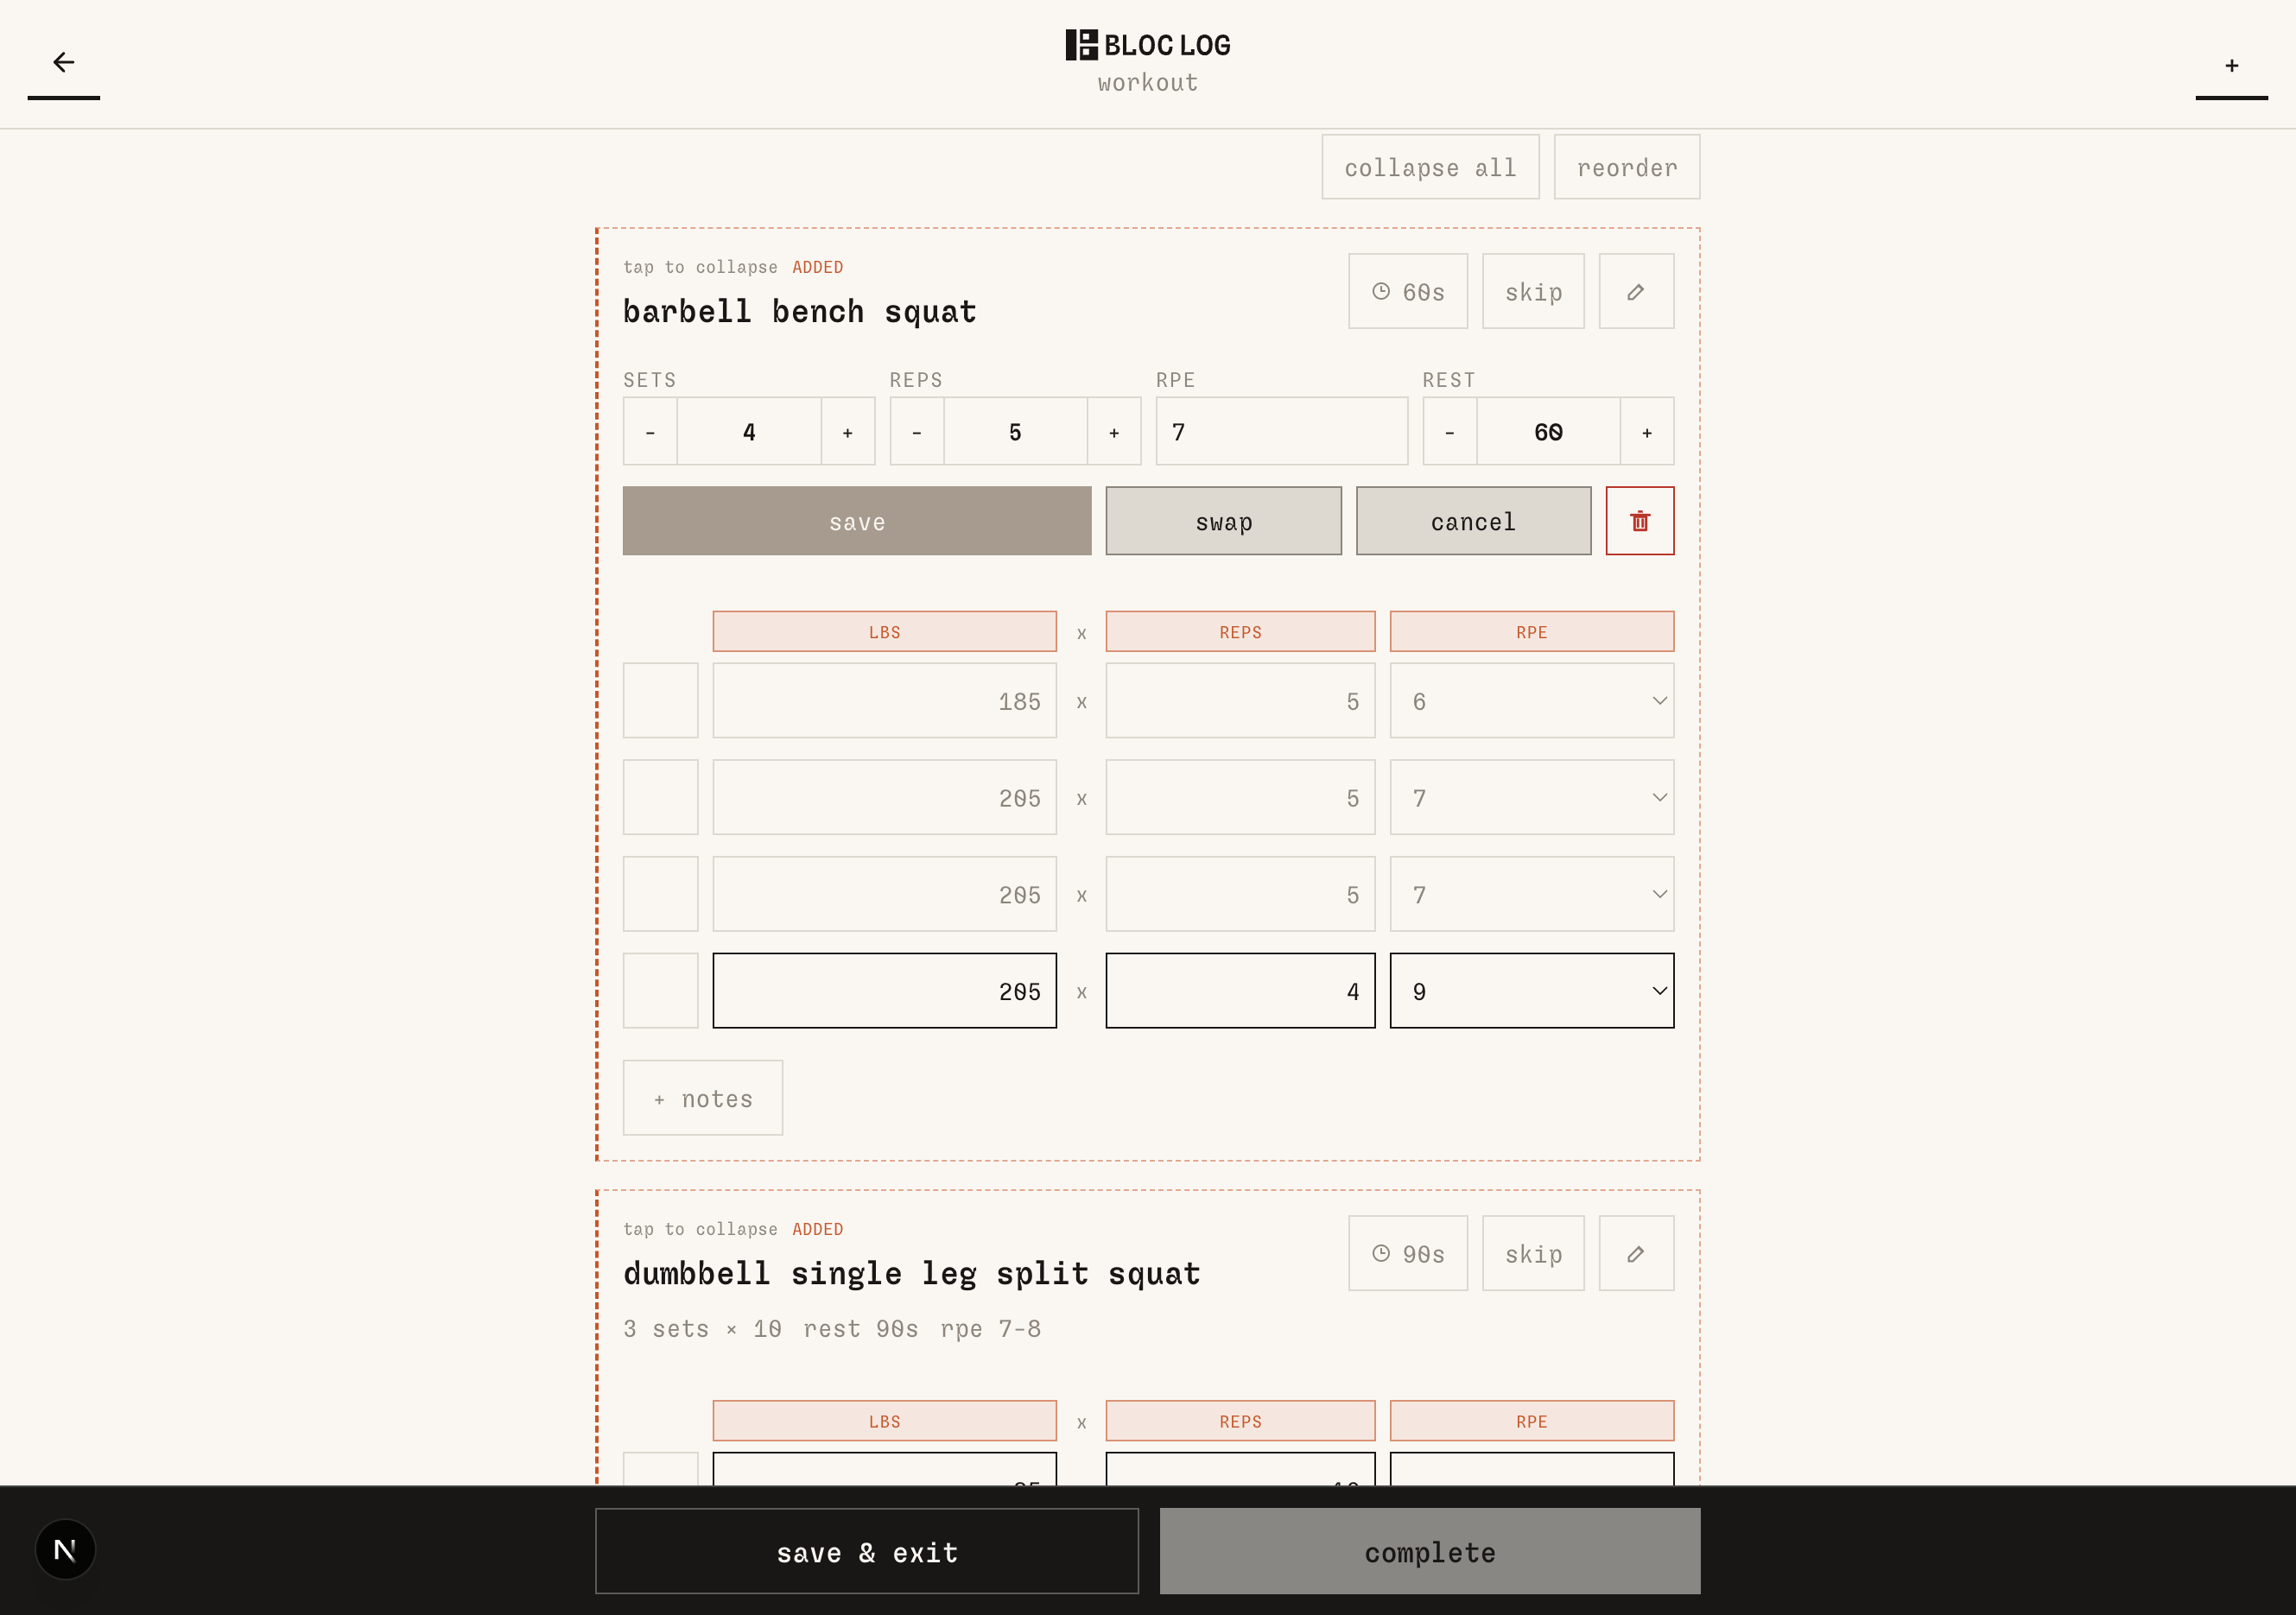
Task: Check off the first 205 lbs set
Action: [660, 798]
